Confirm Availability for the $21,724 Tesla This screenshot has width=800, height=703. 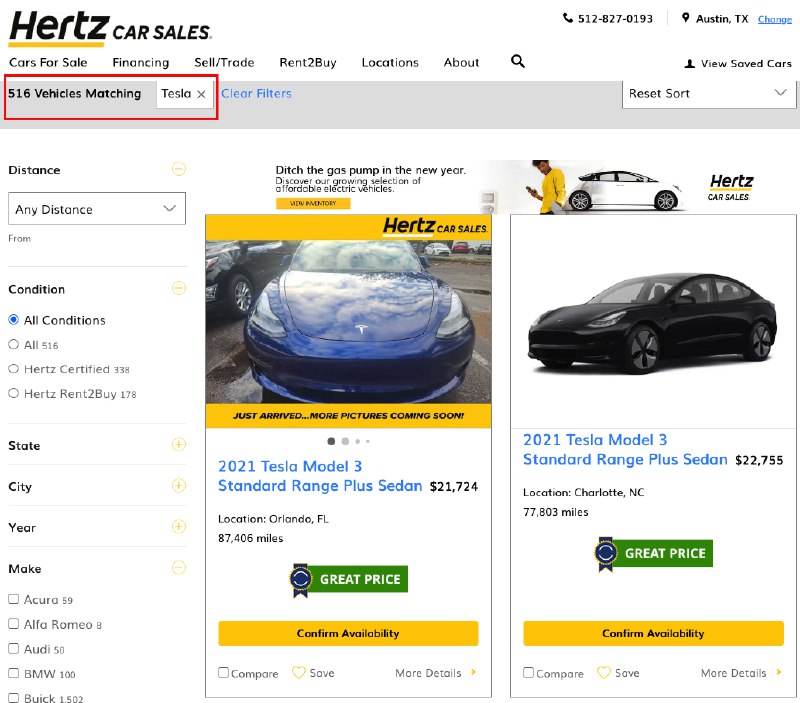348,633
